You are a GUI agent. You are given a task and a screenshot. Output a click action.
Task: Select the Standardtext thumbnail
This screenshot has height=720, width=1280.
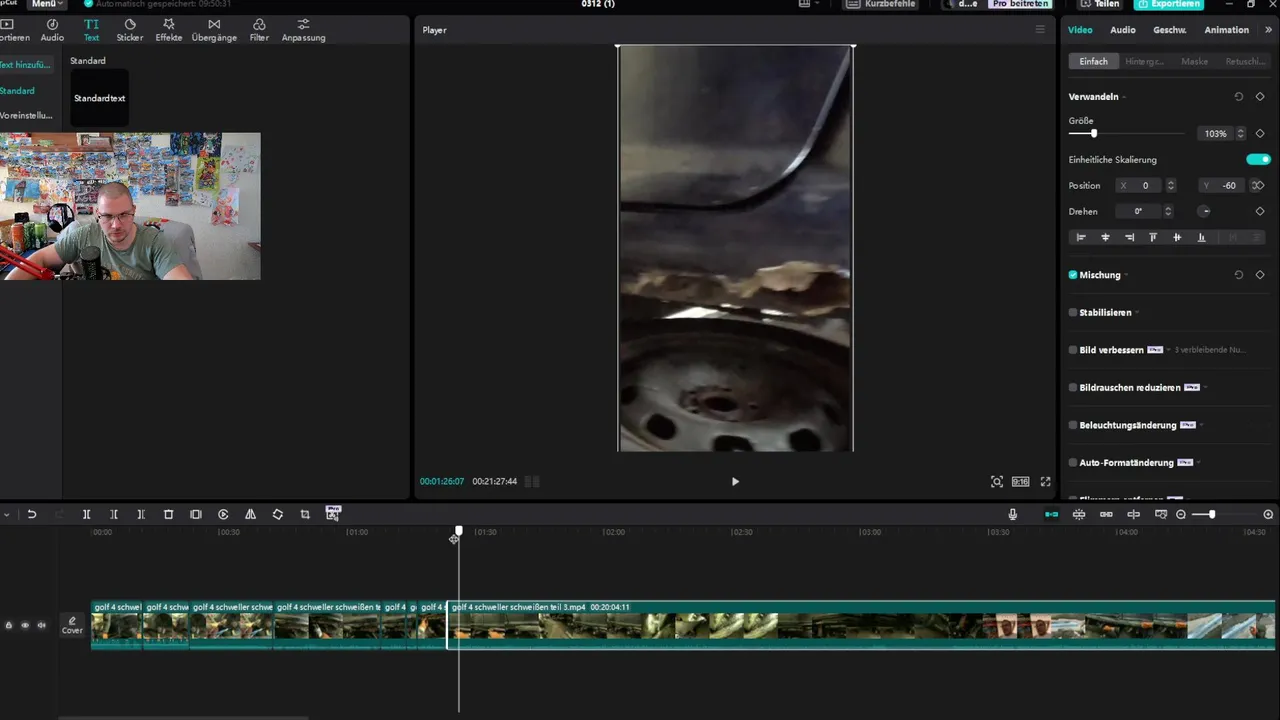point(99,98)
